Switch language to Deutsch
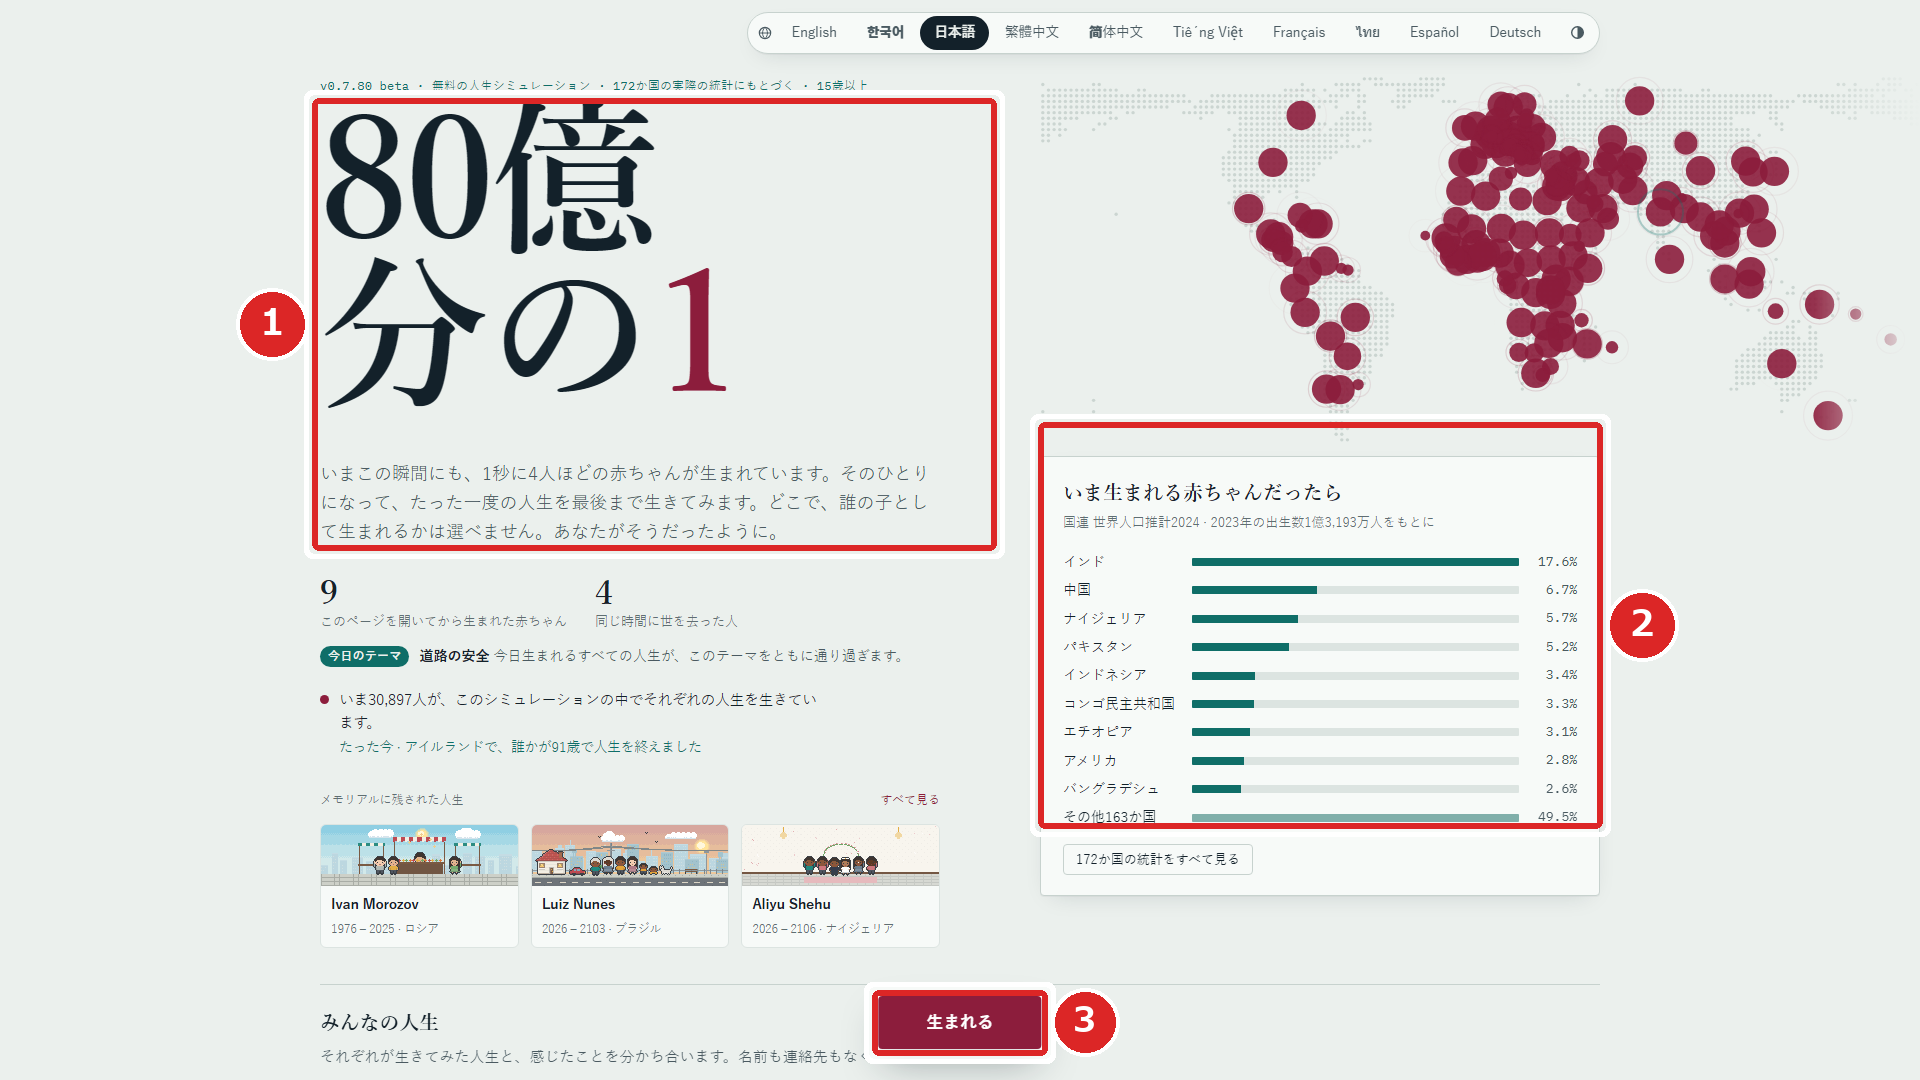Viewport: 1920px width, 1080px height. coord(1515,33)
